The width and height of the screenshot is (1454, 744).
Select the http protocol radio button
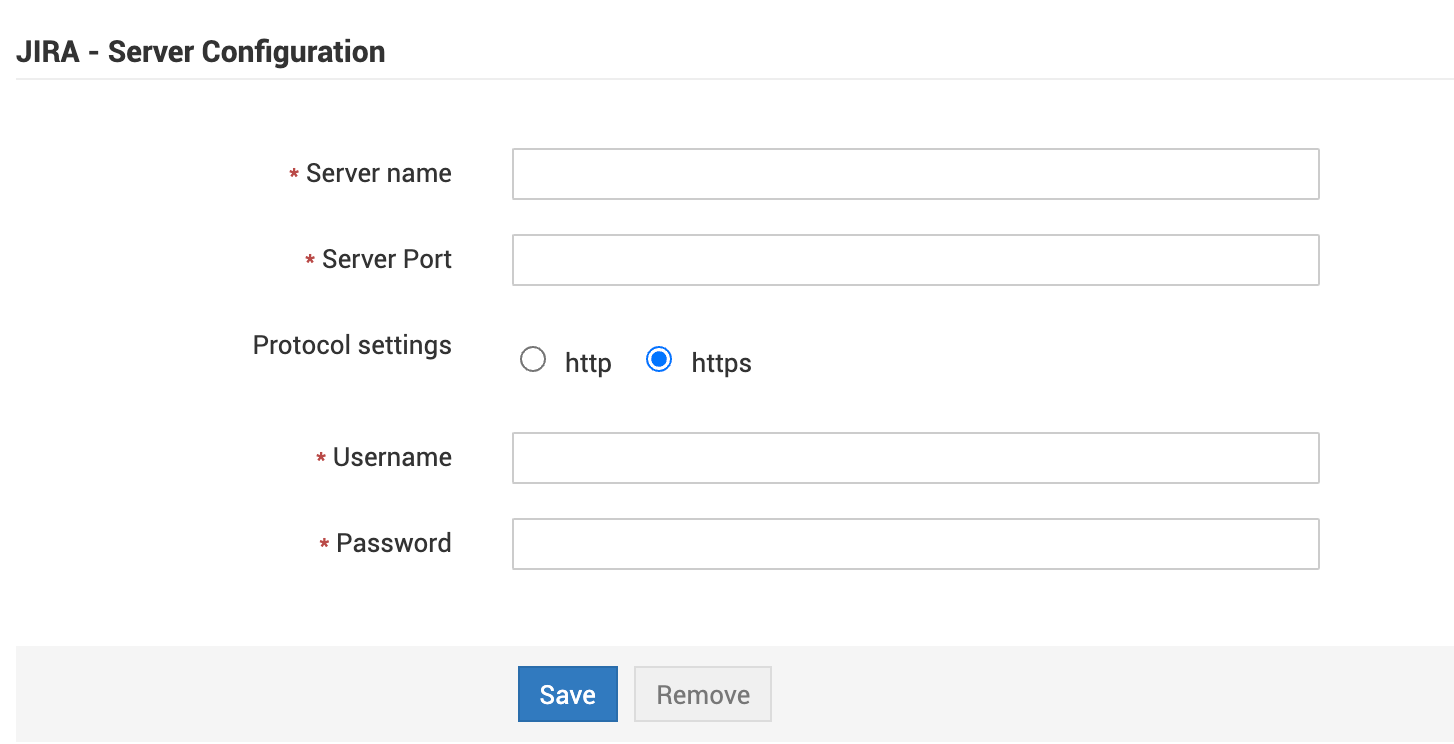click(533, 360)
